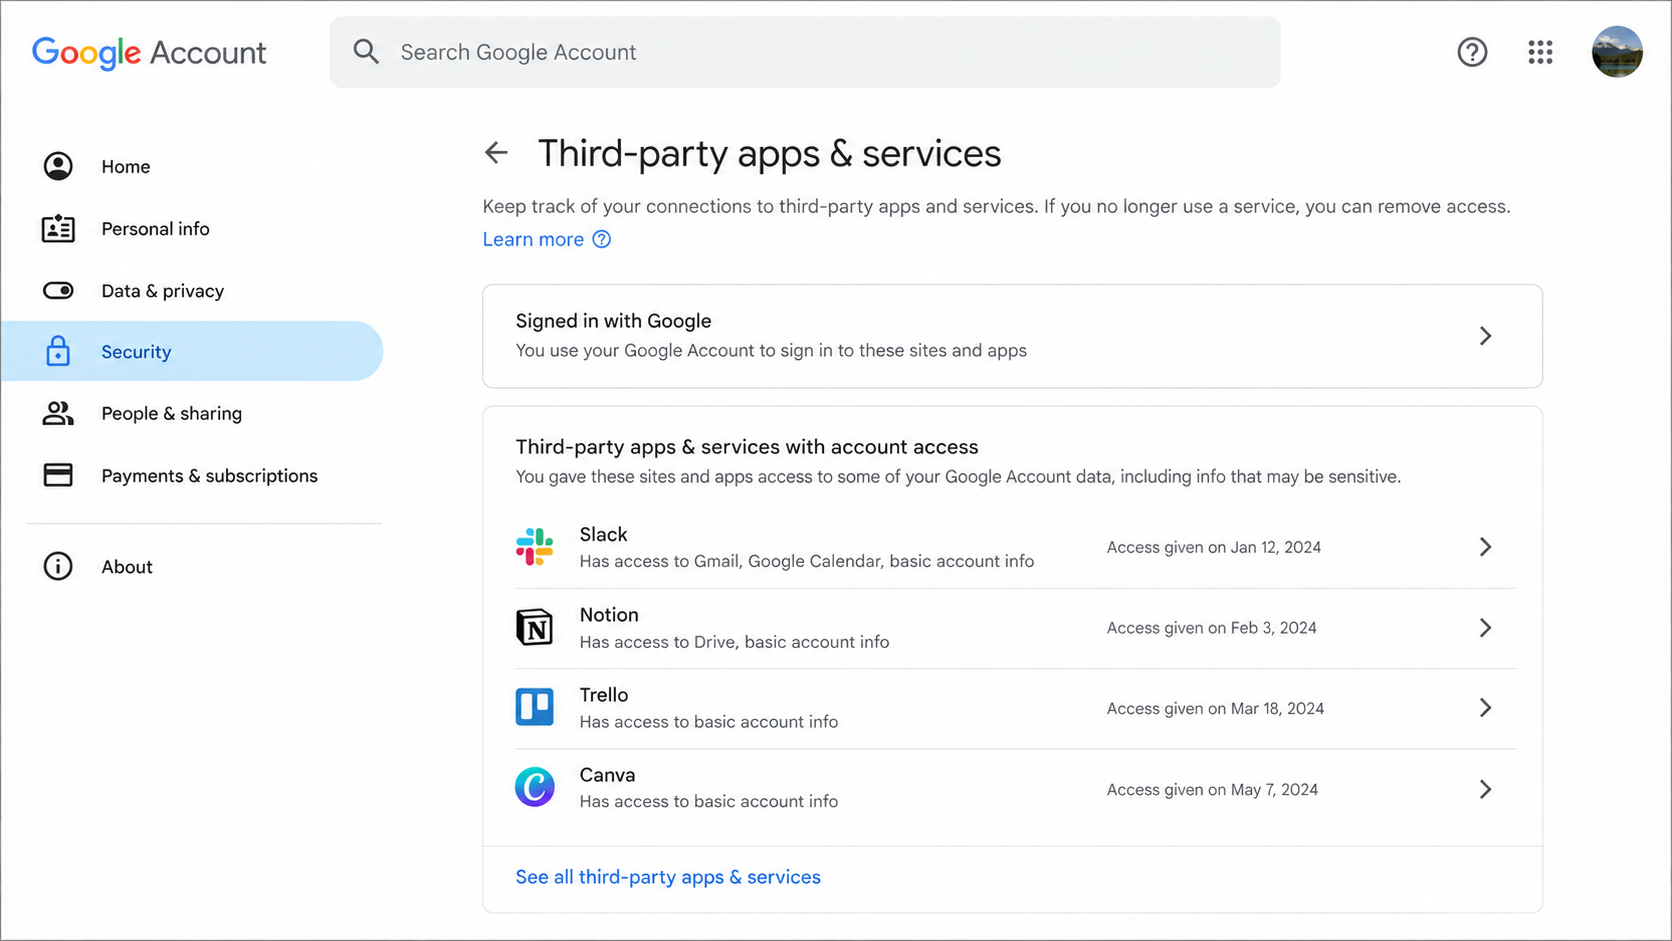Click Slack's access date Jan 12, 2024
Image resolution: width=1672 pixels, height=941 pixels.
pyautogui.click(x=1214, y=547)
